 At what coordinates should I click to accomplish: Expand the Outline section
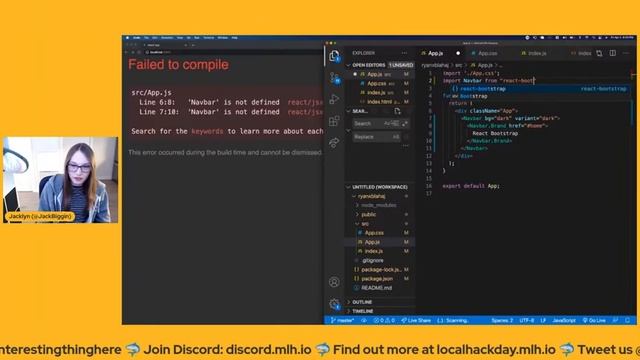(362, 302)
